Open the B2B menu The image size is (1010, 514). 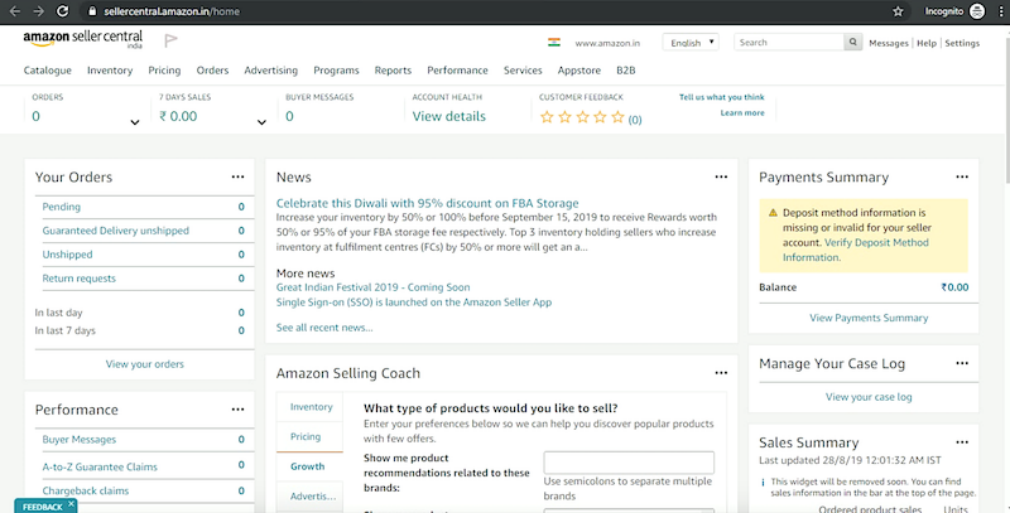click(x=625, y=70)
